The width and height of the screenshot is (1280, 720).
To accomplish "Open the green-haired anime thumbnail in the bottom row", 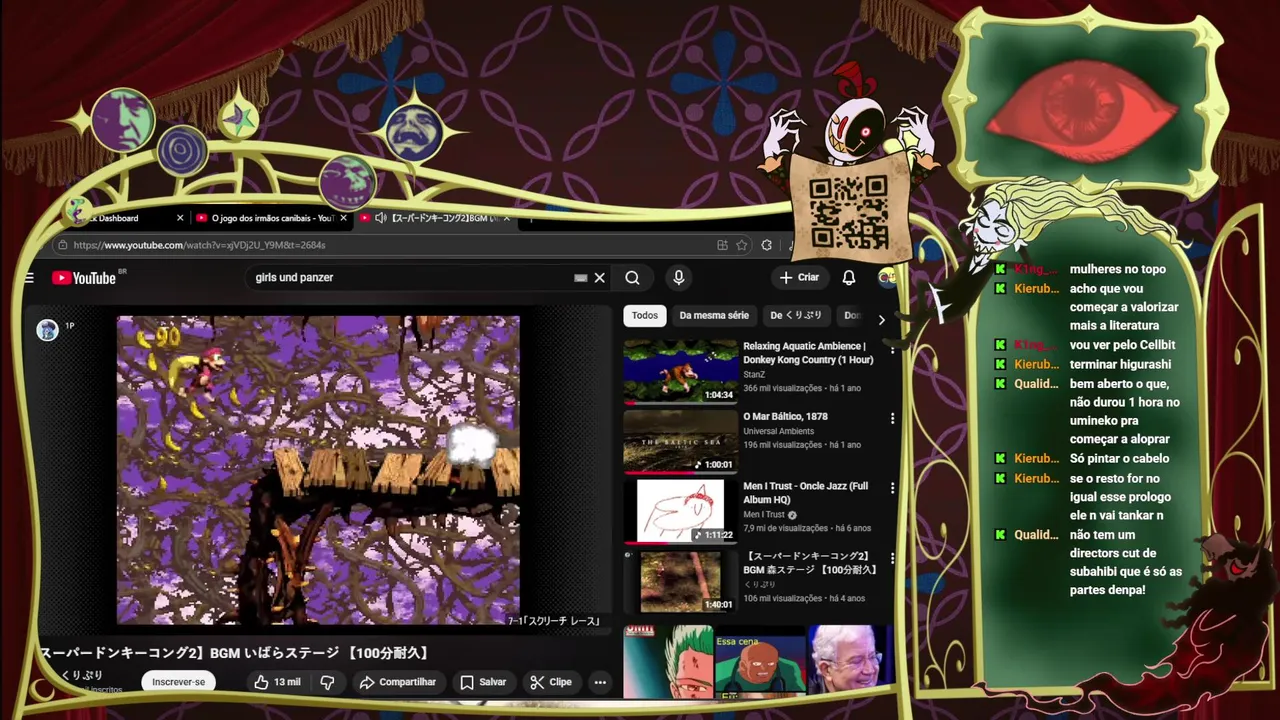I will click(x=668, y=660).
